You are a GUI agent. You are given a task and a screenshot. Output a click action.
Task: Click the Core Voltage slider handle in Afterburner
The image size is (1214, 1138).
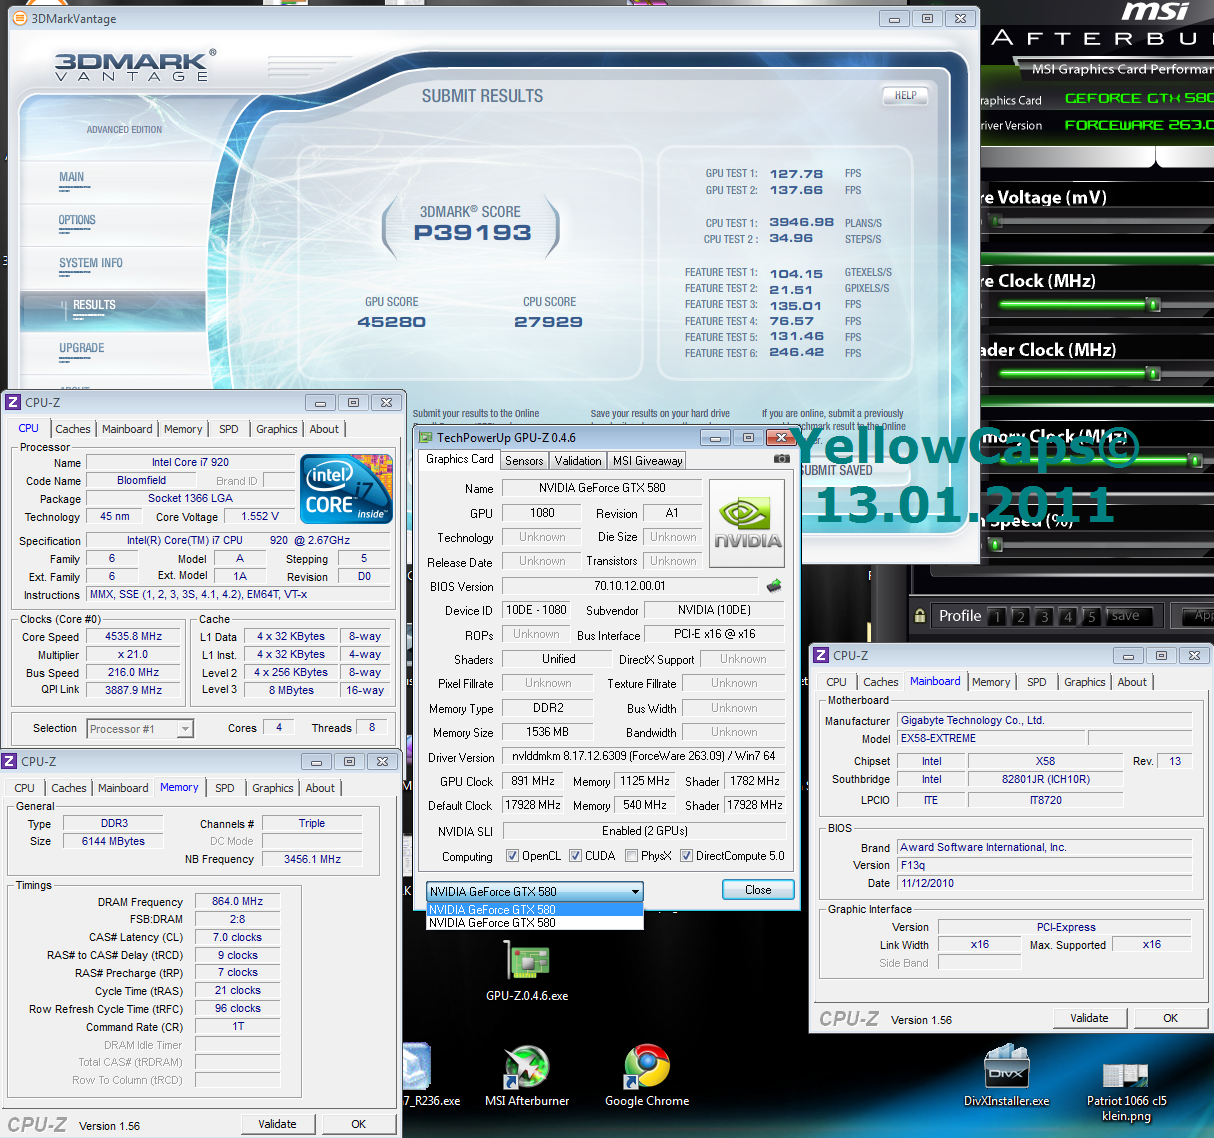[x=996, y=221]
